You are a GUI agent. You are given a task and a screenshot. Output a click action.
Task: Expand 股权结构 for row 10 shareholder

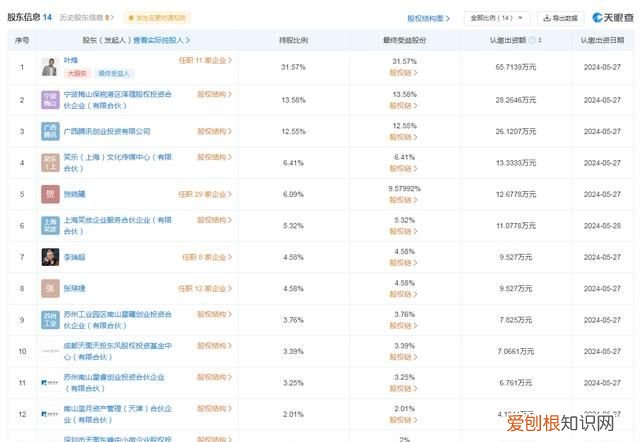point(214,346)
